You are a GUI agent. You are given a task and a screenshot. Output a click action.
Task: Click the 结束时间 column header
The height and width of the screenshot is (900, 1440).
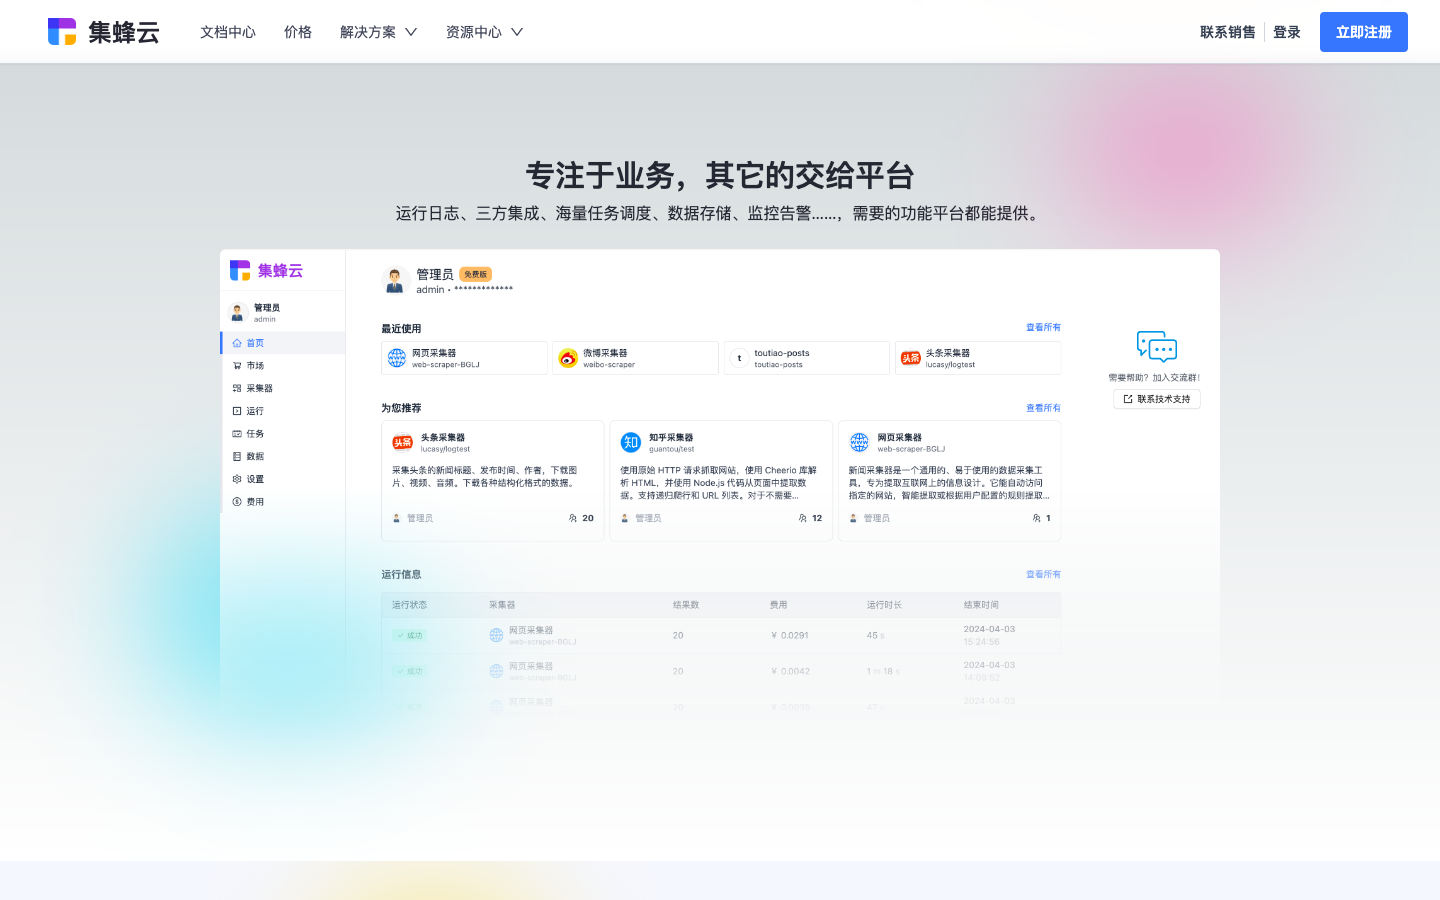(981, 605)
